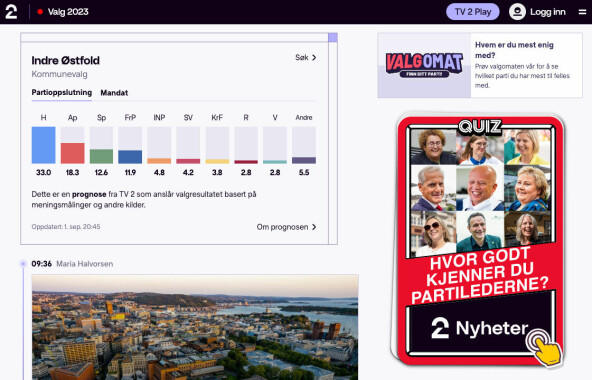The image size is (592, 380).
Task: Click Logg inn
Action: (548, 12)
